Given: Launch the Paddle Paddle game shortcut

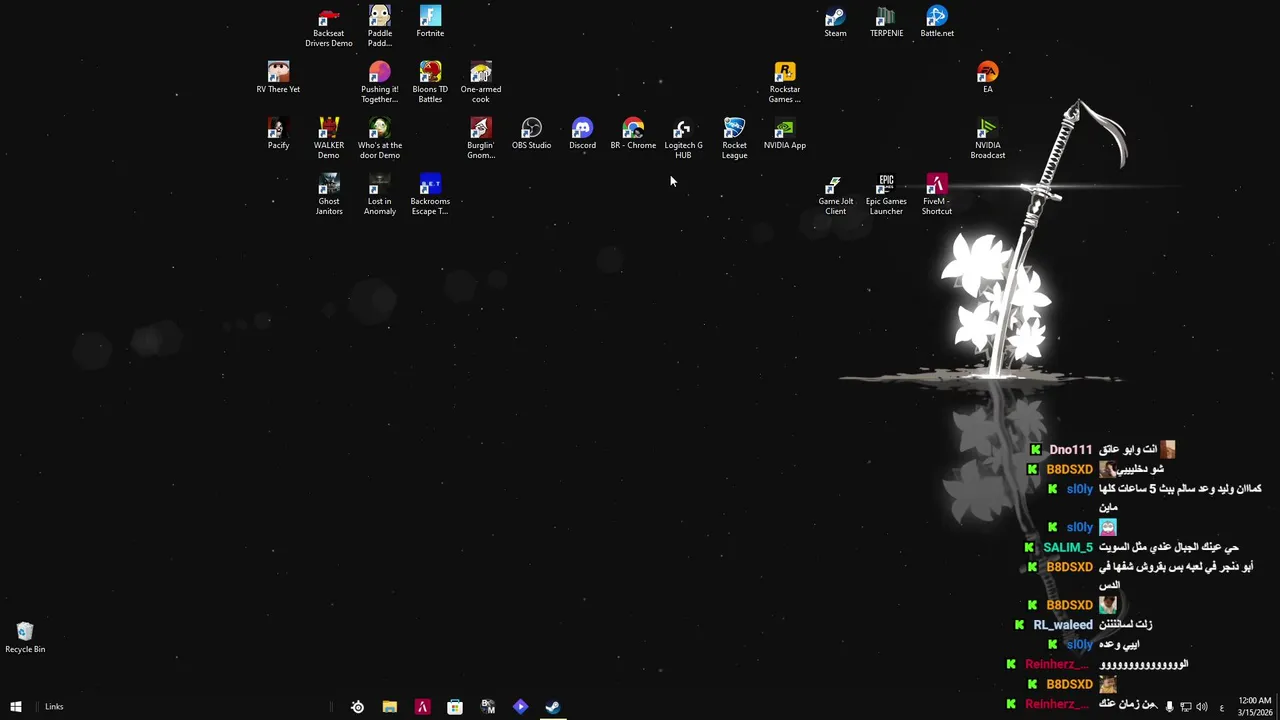Looking at the screenshot, I should click(380, 27).
